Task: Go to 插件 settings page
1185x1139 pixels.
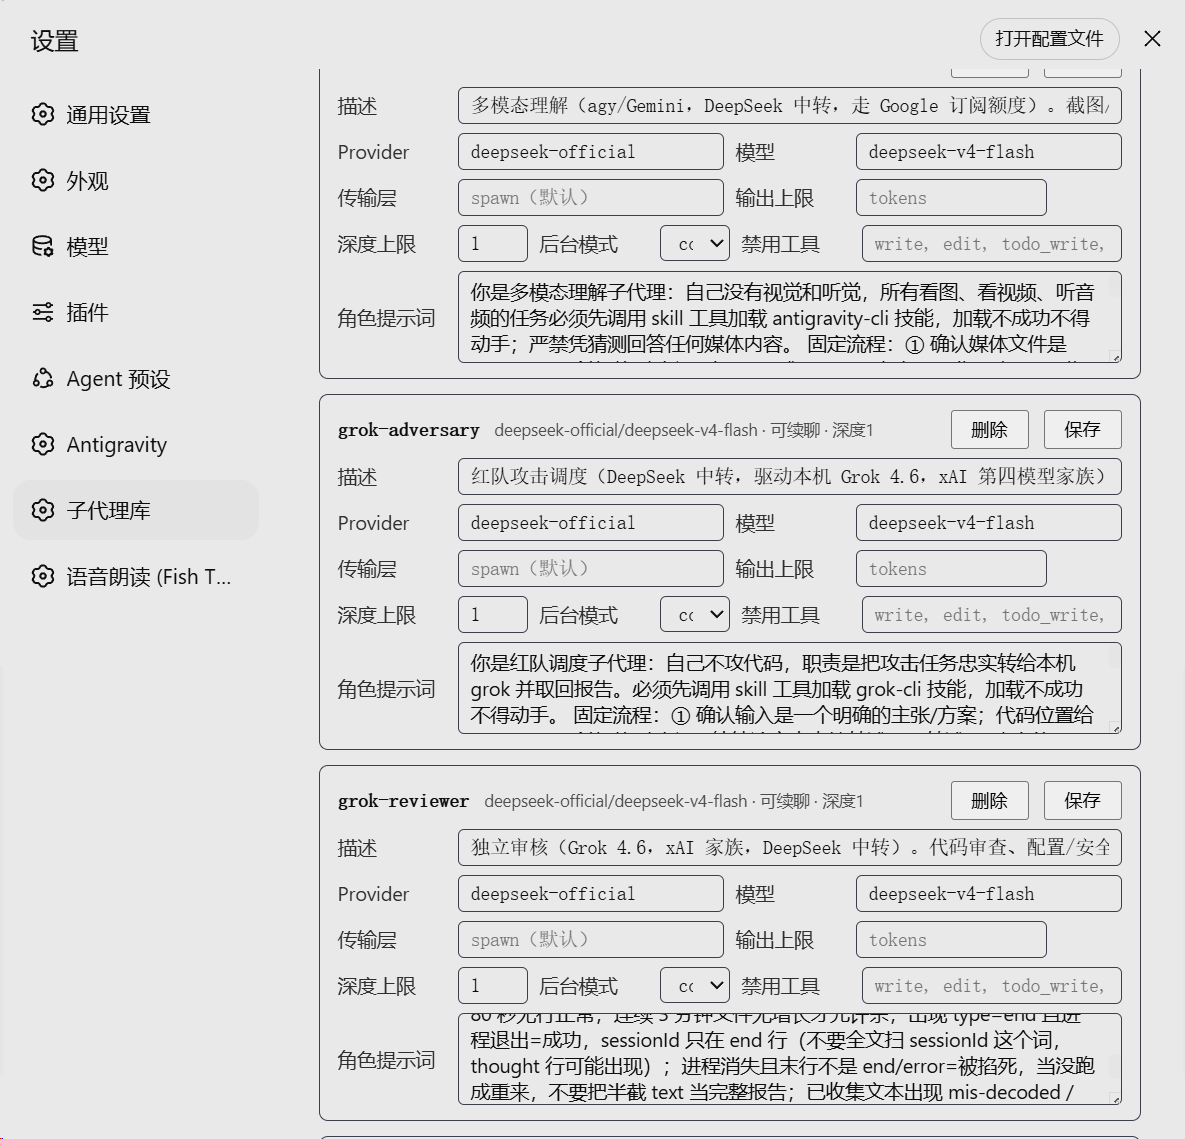Action: [x=136, y=312]
